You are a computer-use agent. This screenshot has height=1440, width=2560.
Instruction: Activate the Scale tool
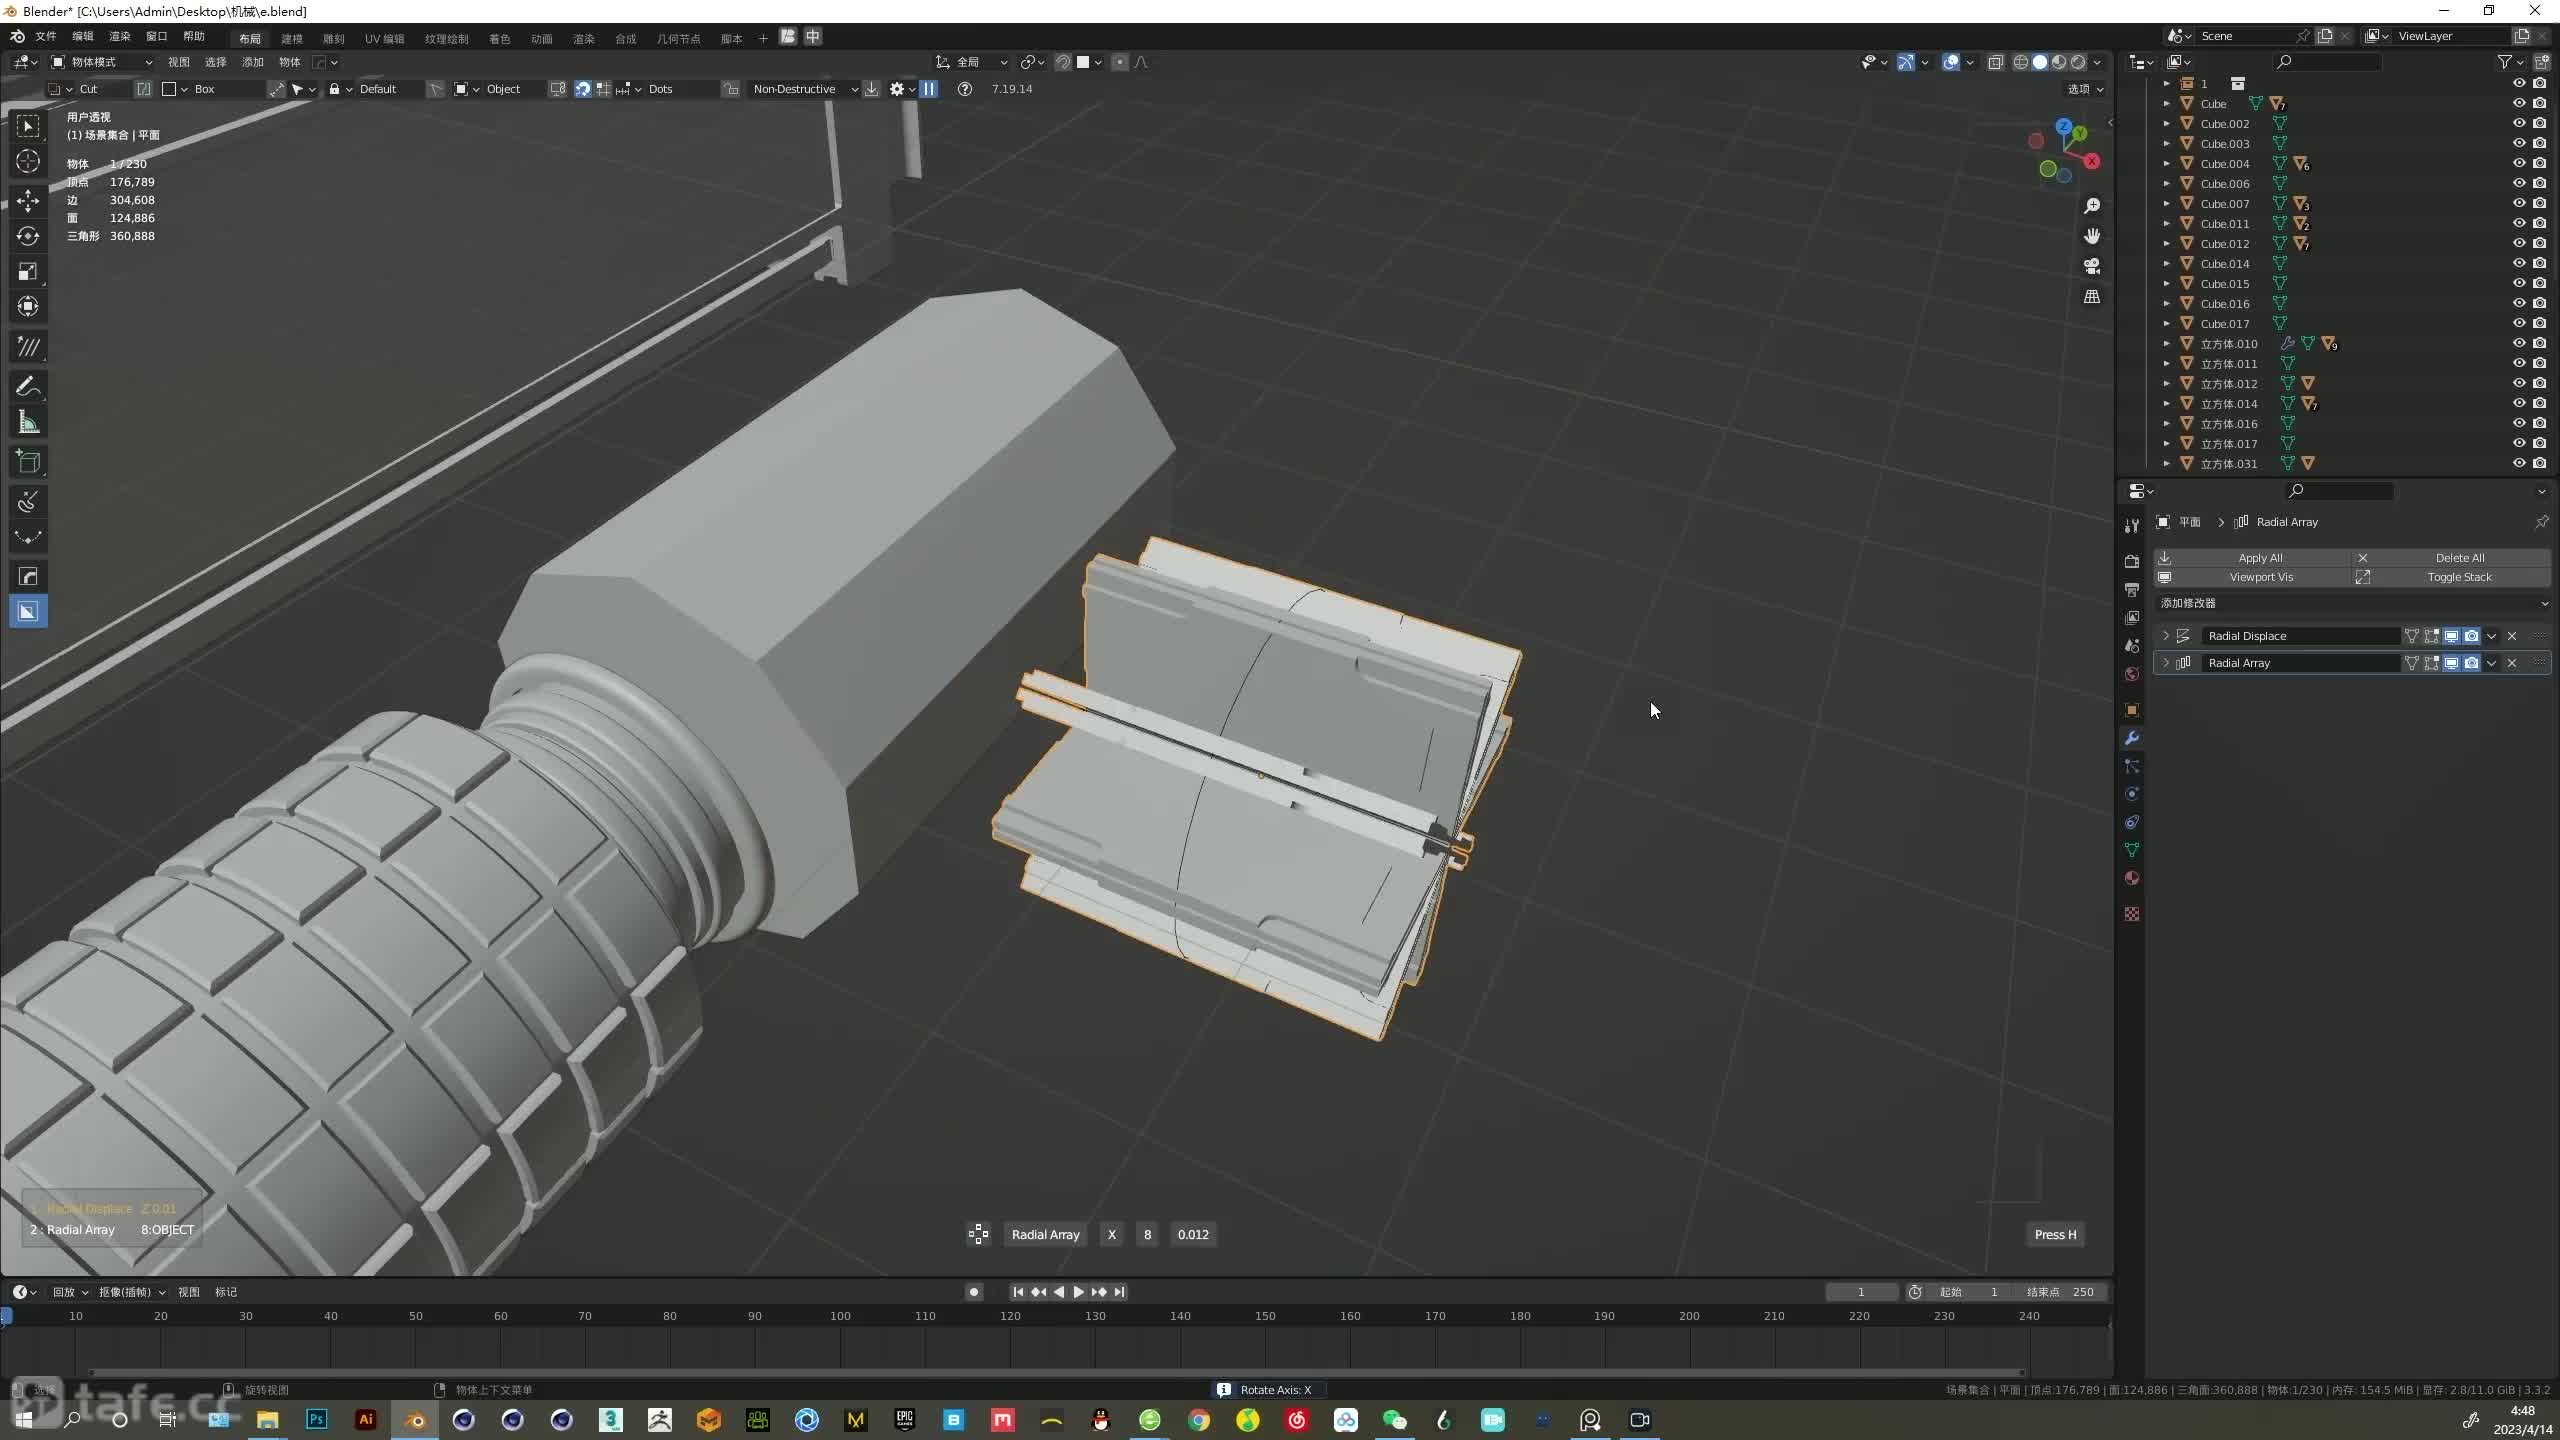tap(28, 271)
